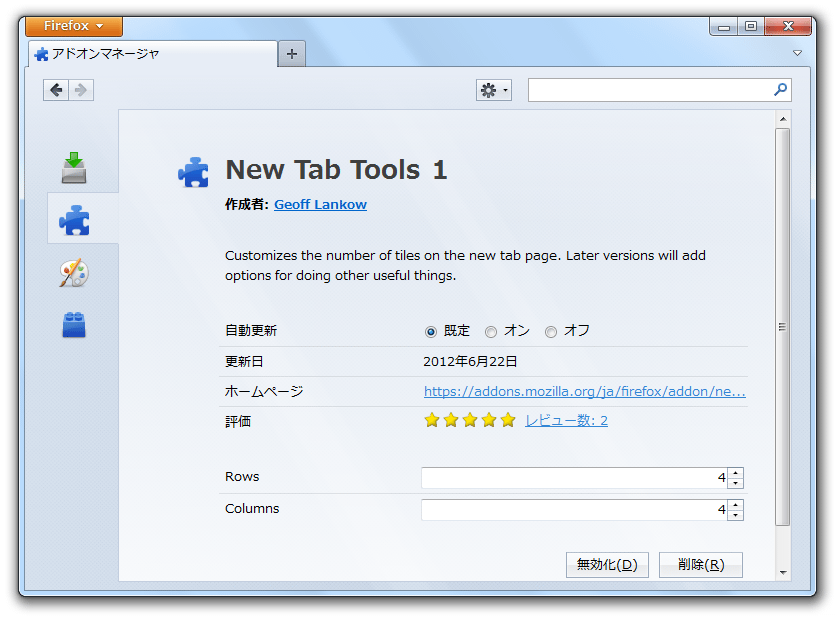Decrease the Columns value
837x618 pixels.
coord(736,515)
